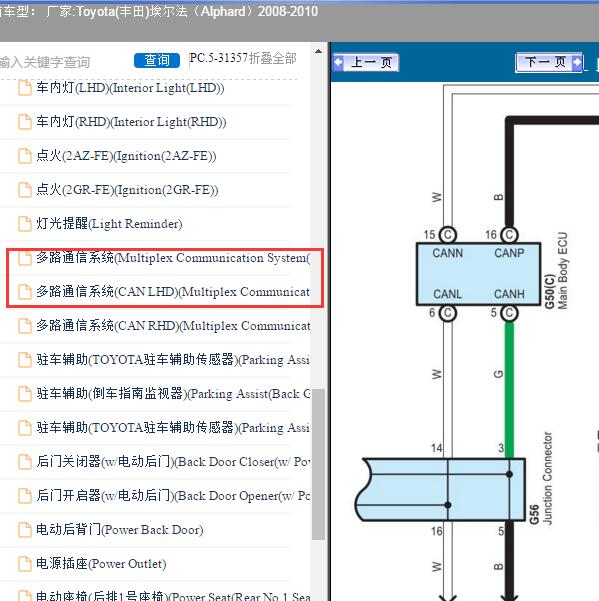Click document icon beside 电动后背门
The image size is (599, 601).
[25, 530]
